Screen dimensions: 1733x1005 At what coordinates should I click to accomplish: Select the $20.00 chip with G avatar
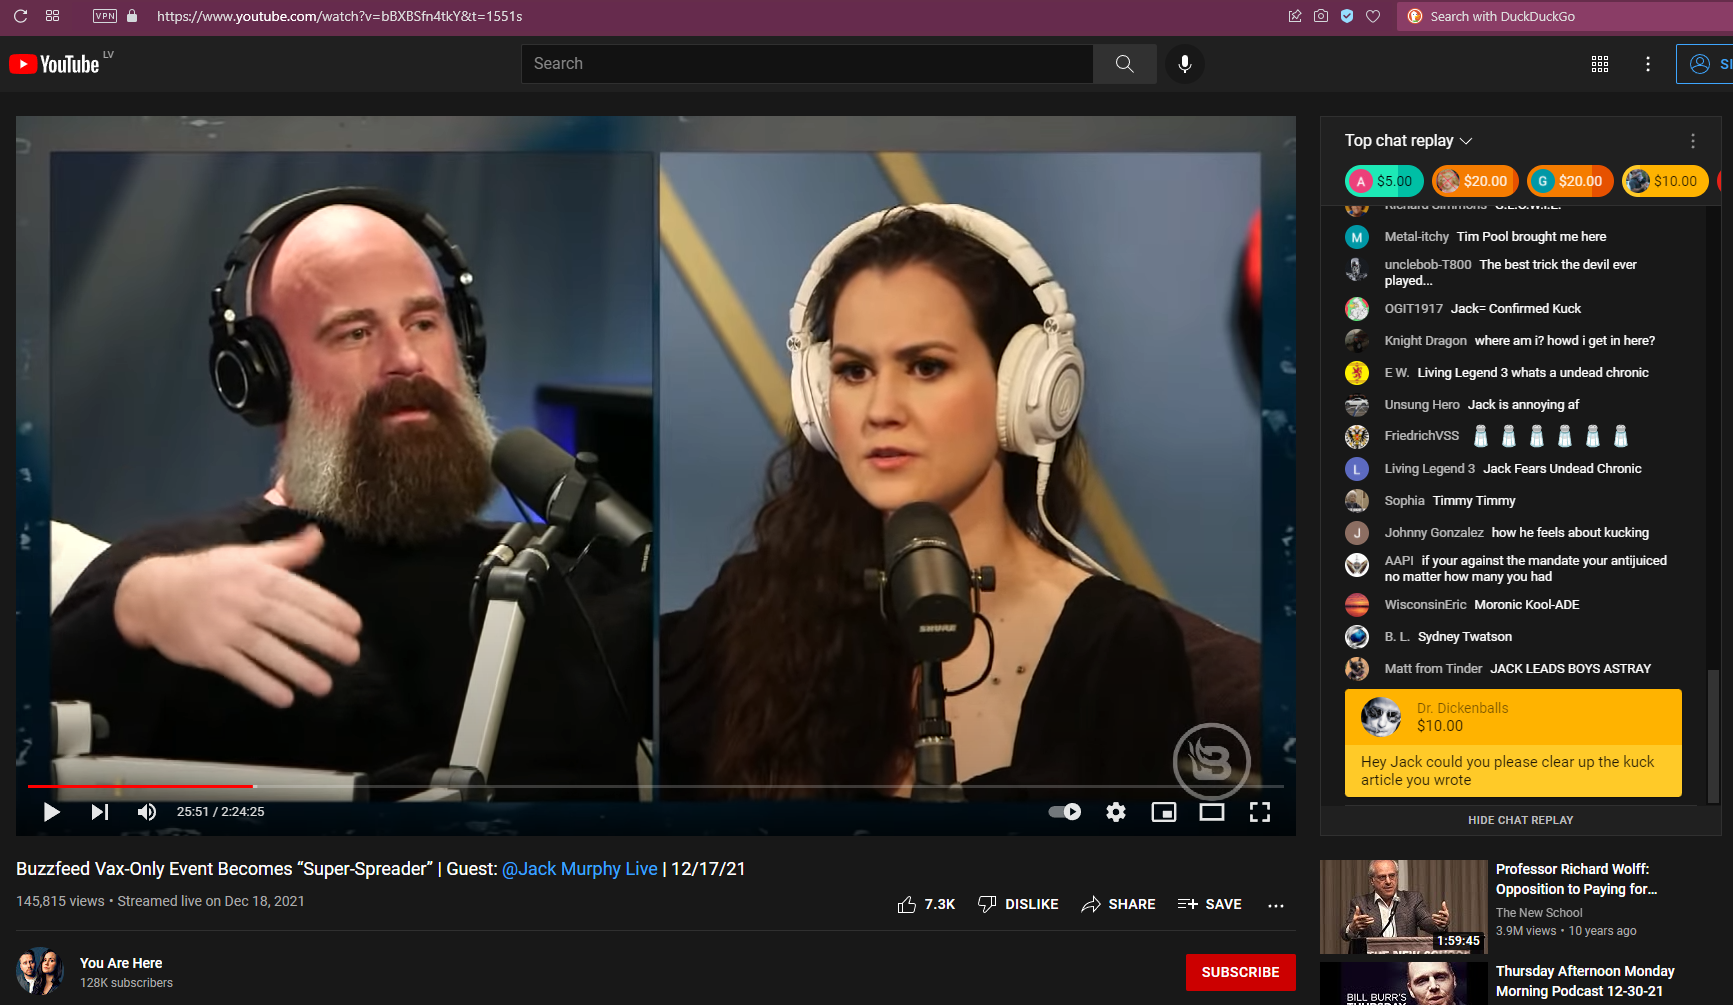(x=1570, y=181)
